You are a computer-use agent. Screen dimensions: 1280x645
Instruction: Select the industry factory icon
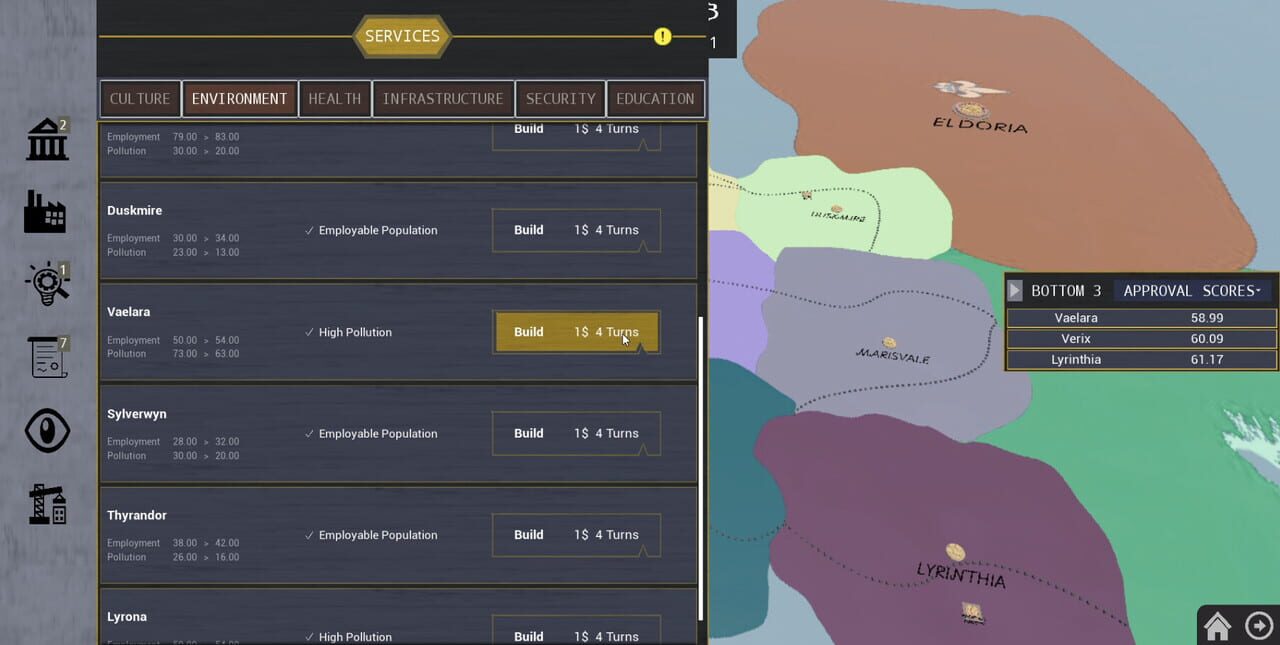pos(47,212)
